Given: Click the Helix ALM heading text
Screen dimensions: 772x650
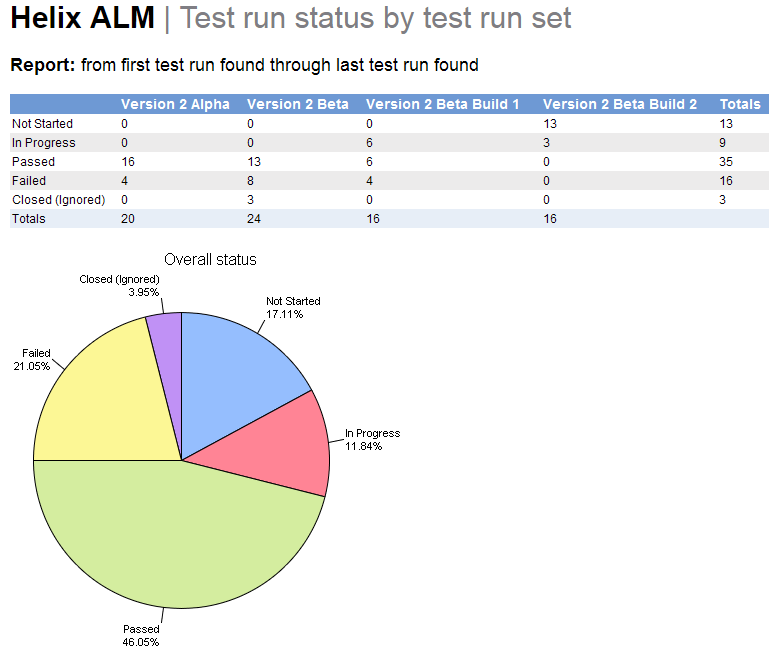Looking at the screenshot, I should click(x=83, y=19).
